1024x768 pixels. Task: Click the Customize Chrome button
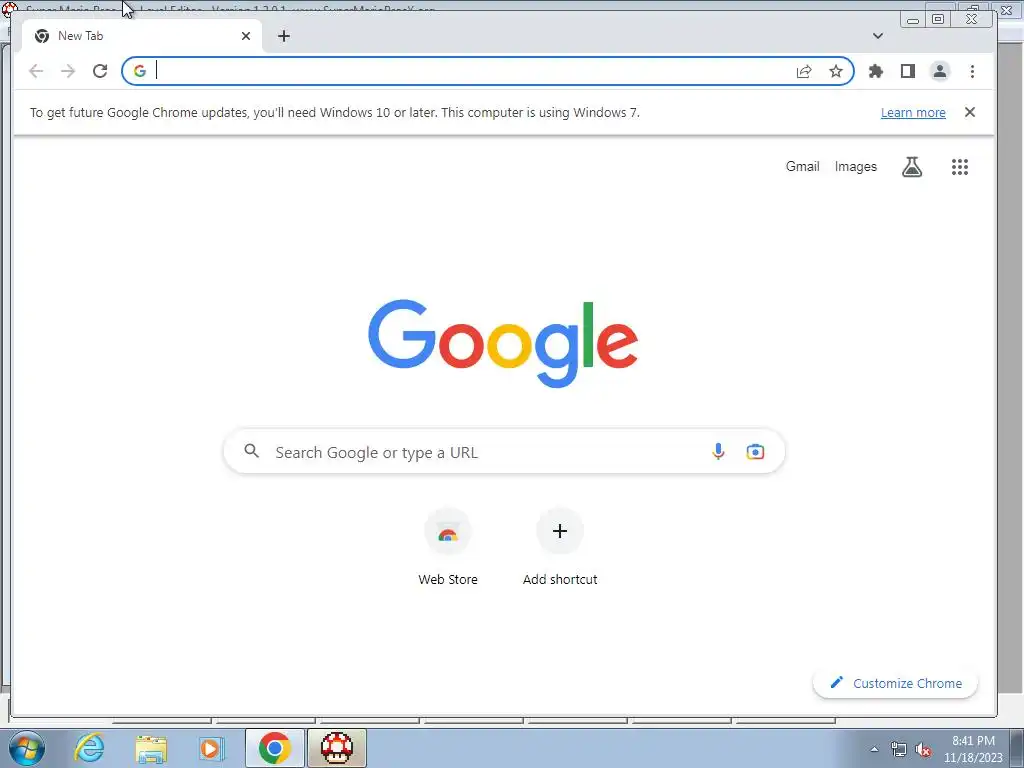[895, 683]
